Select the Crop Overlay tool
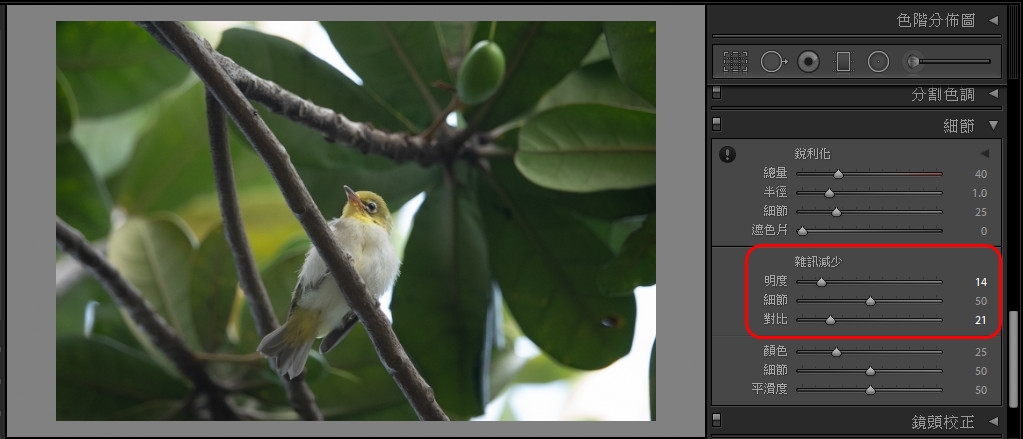 [x=735, y=62]
